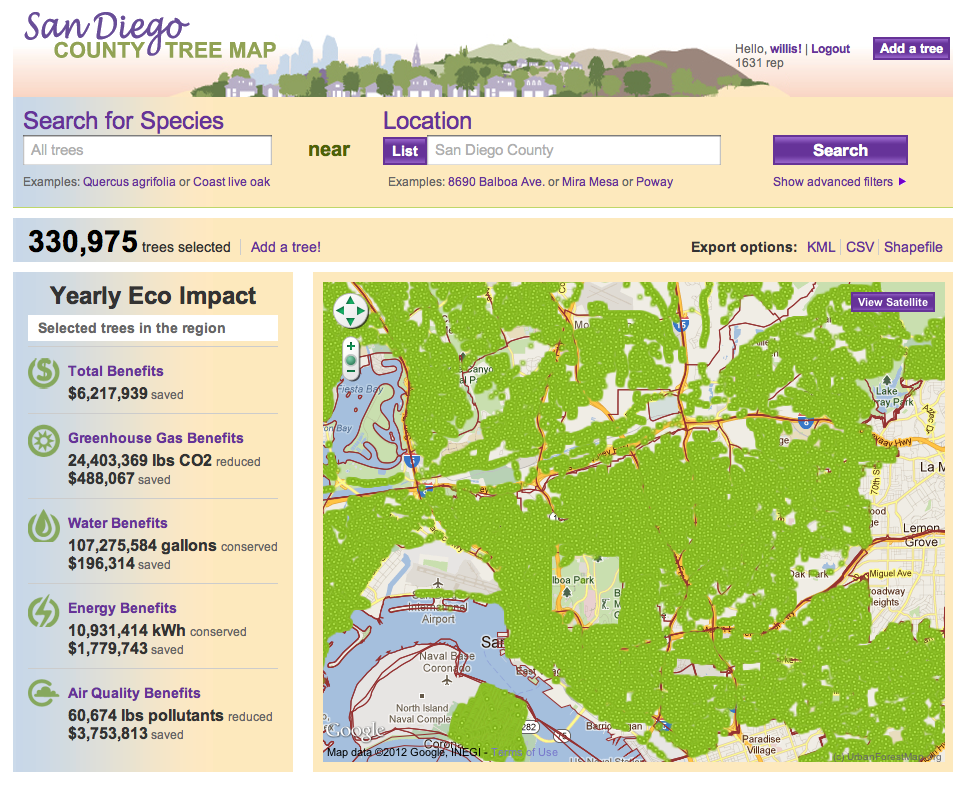Click the Google logo on the map
Viewport: 974px width, 788px height.
[355, 731]
